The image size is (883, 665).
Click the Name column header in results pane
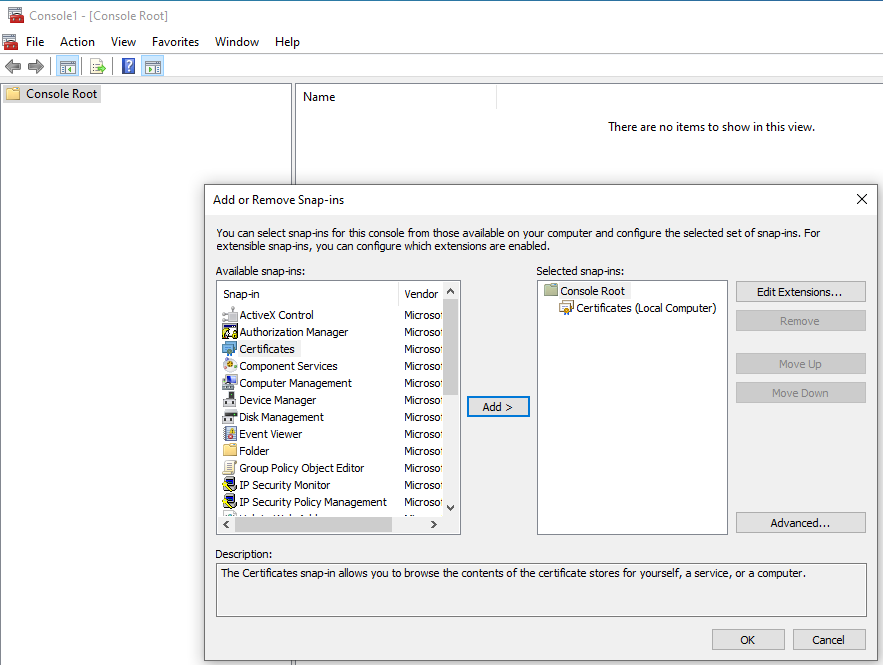coord(396,97)
